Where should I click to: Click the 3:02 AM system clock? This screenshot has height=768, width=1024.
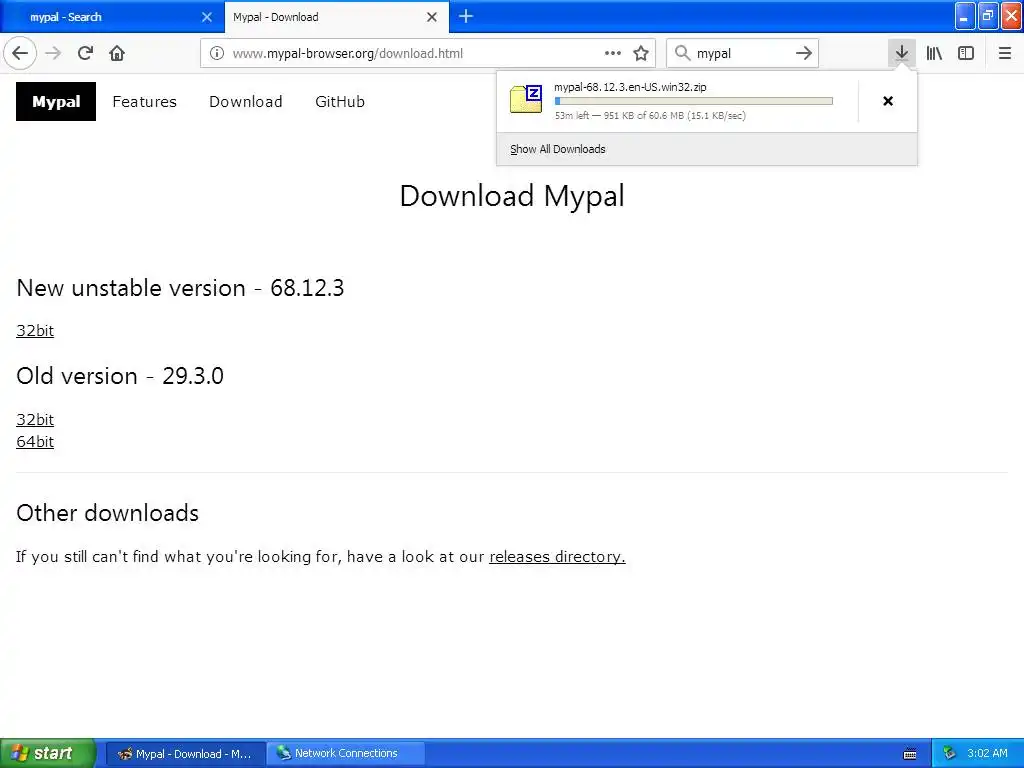987,753
